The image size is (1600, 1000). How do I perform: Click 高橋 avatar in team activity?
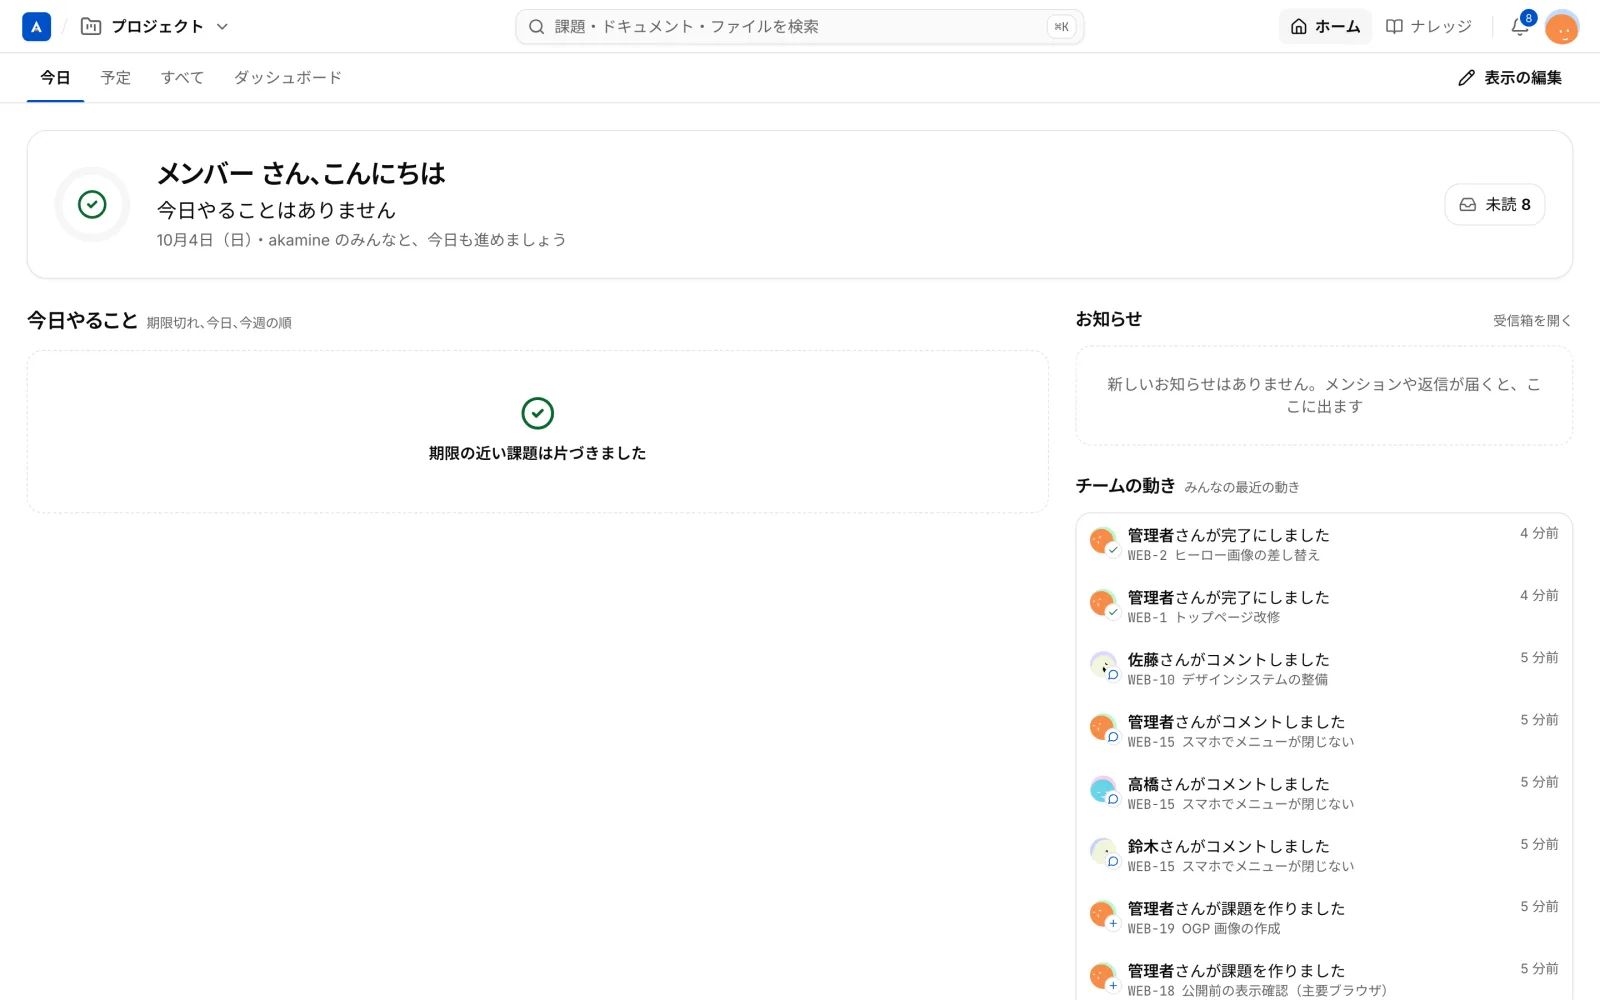click(1103, 790)
